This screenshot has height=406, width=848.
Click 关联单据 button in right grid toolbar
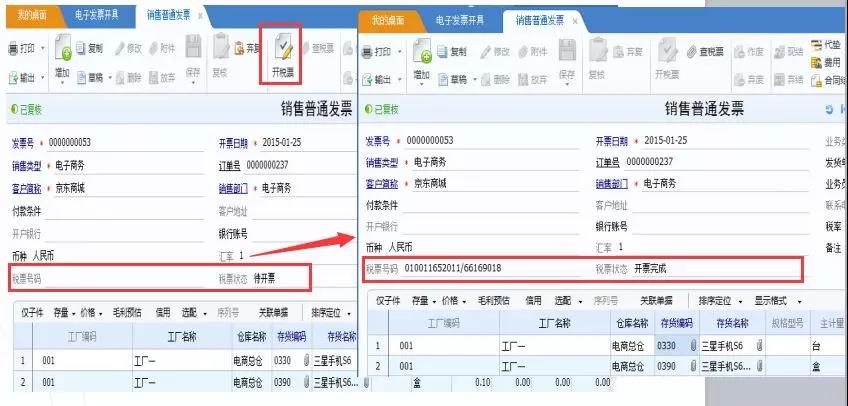pos(657,301)
